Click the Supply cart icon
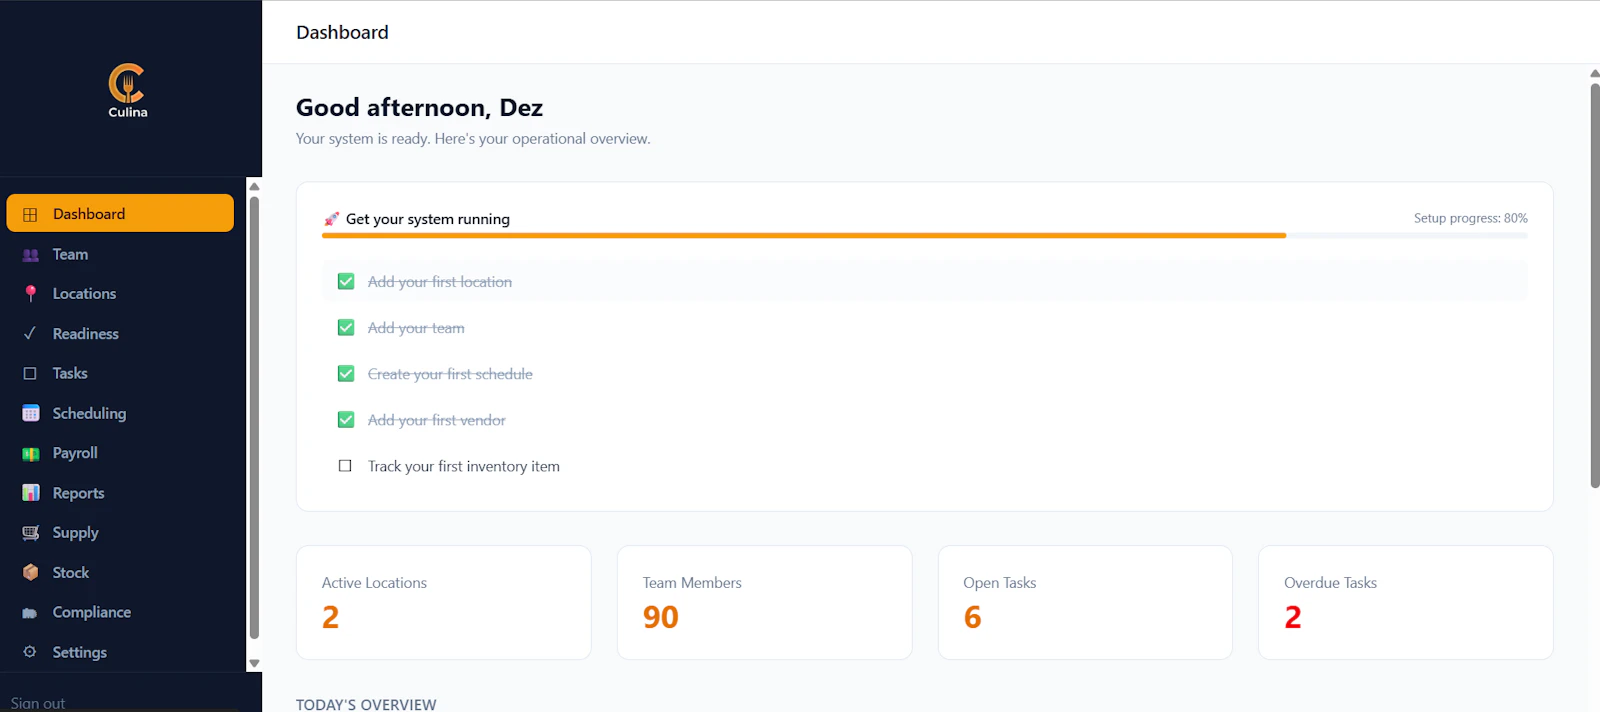The width and height of the screenshot is (1600, 712). coord(30,533)
